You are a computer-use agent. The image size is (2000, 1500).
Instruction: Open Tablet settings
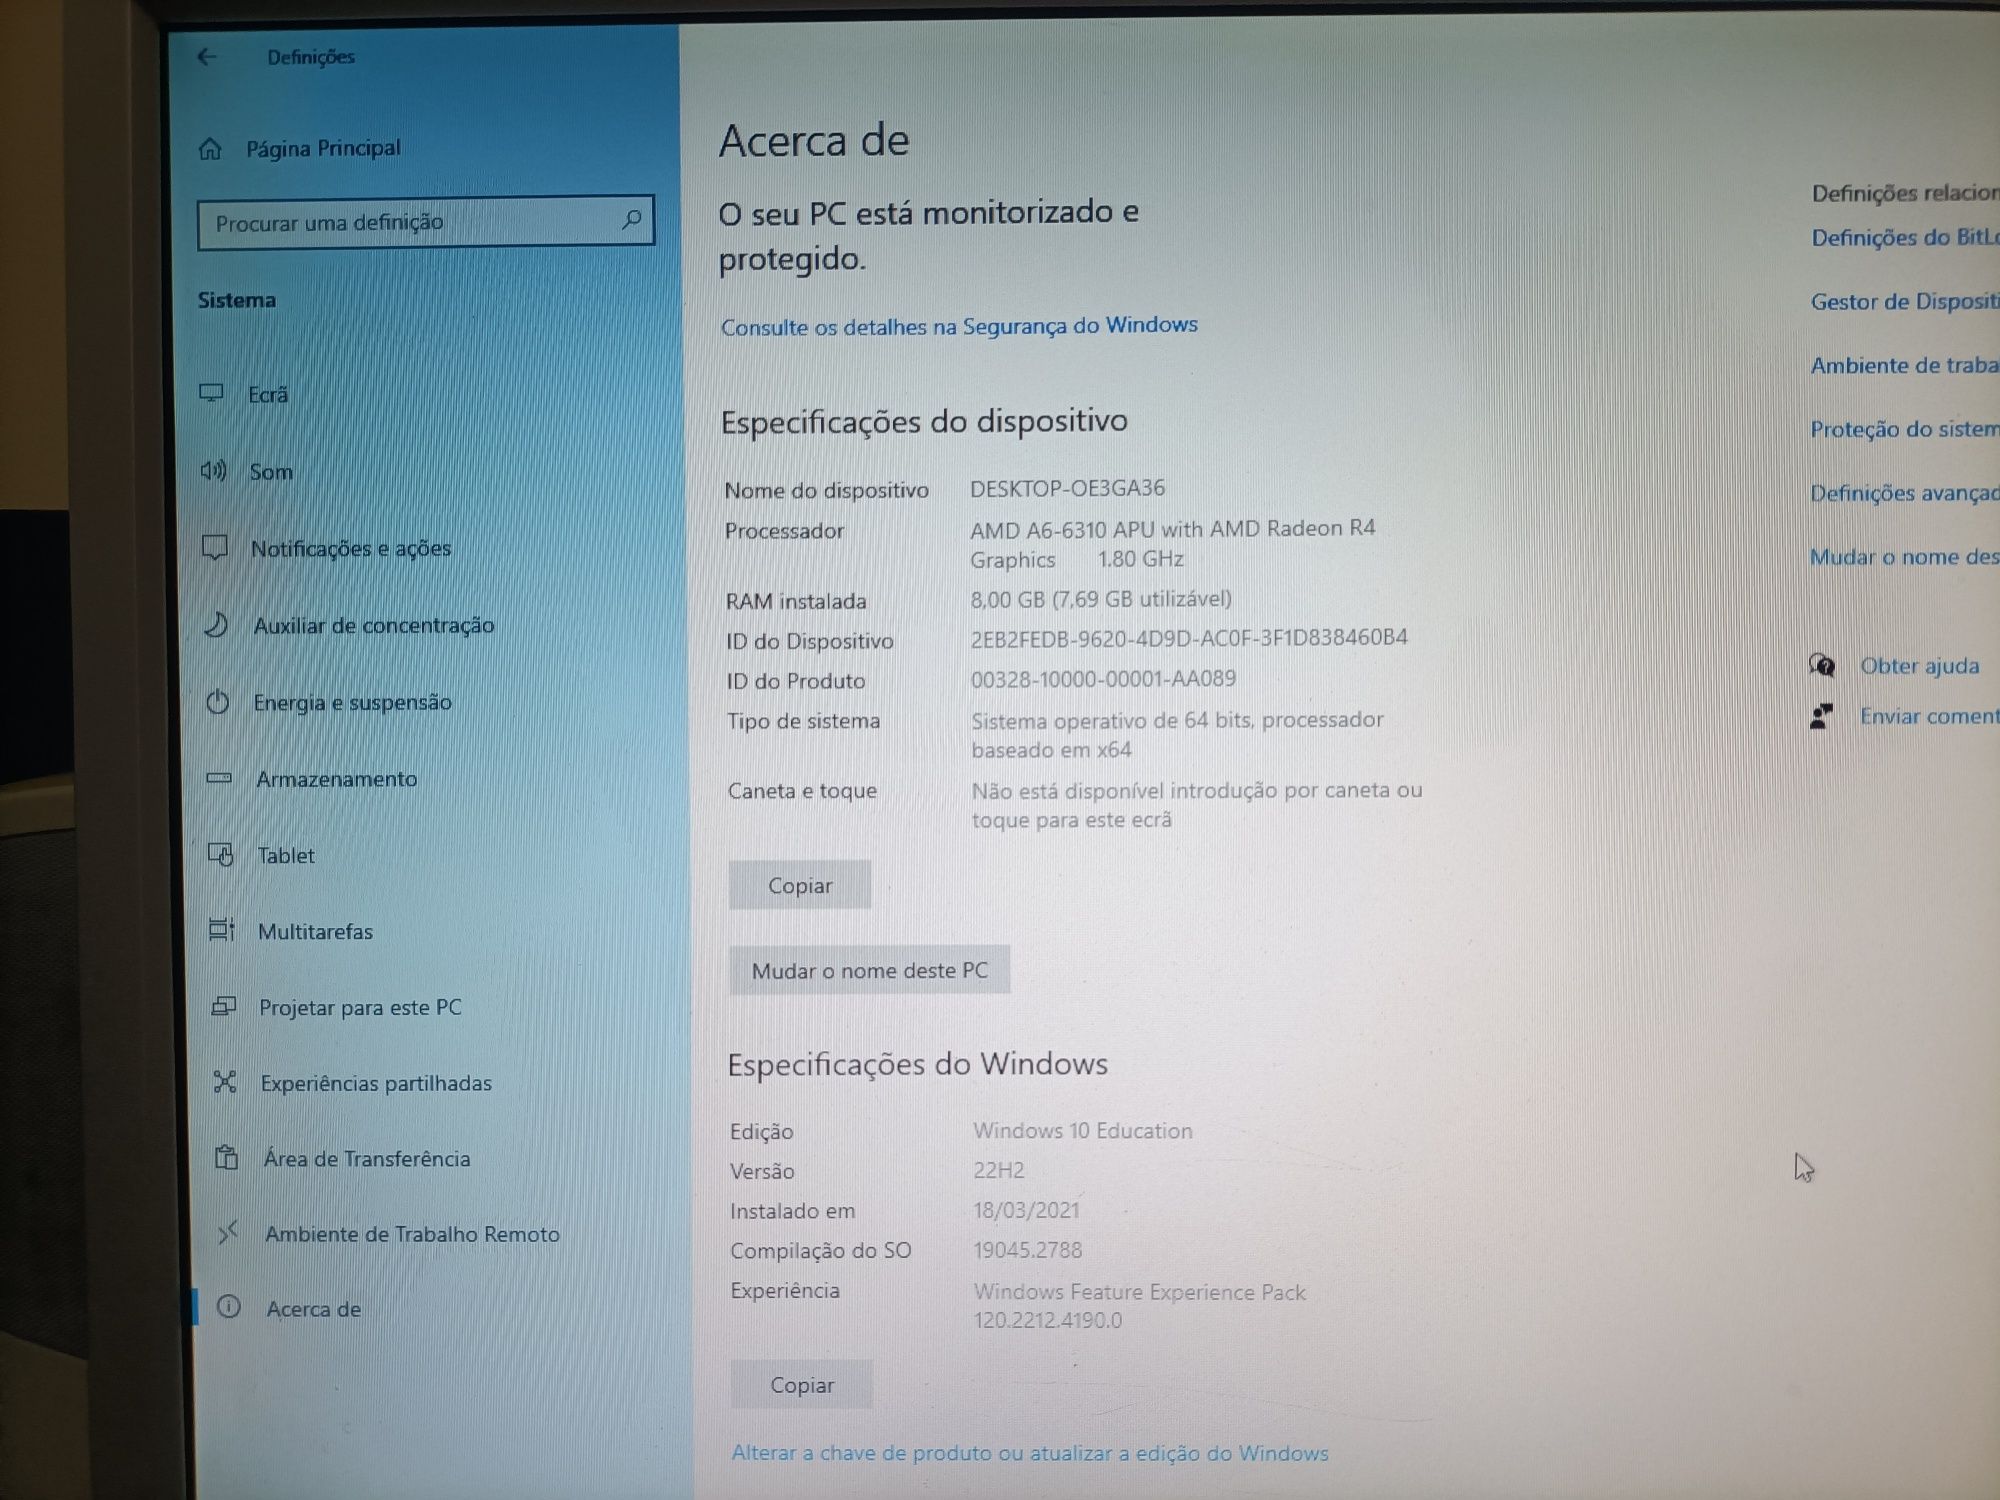[x=286, y=856]
